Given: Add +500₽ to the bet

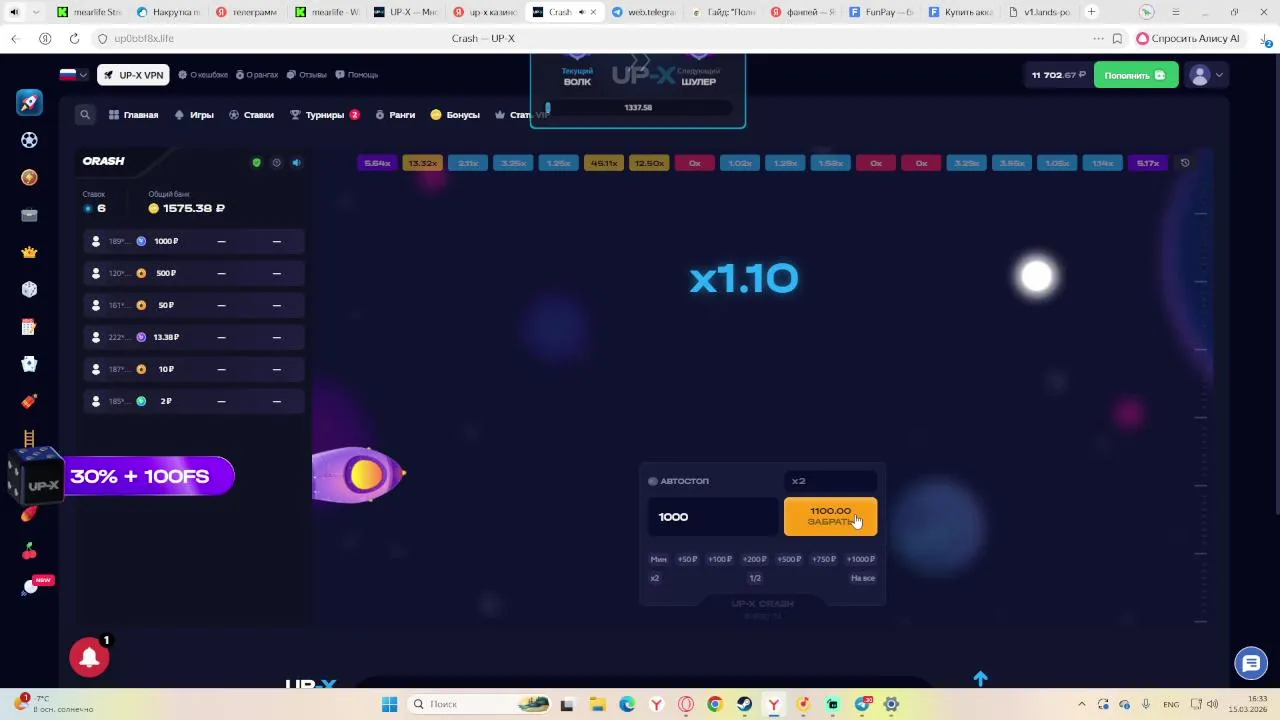Looking at the screenshot, I should [789, 559].
